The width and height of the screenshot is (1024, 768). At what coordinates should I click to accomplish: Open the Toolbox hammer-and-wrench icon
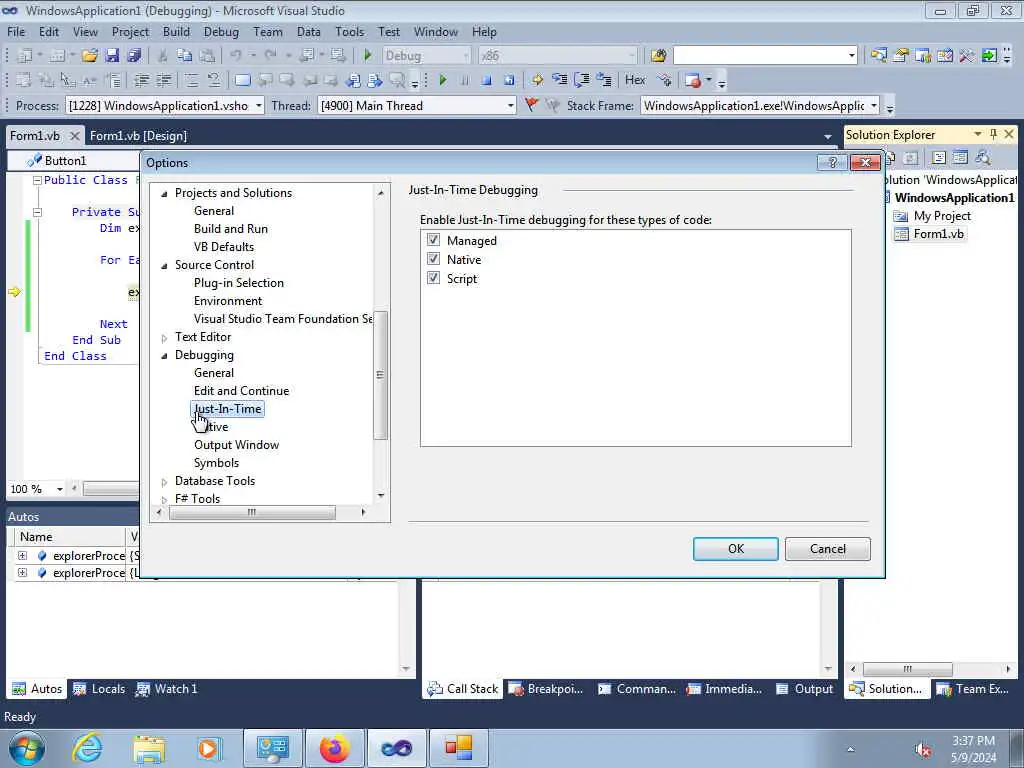pyautogui.click(x=967, y=56)
